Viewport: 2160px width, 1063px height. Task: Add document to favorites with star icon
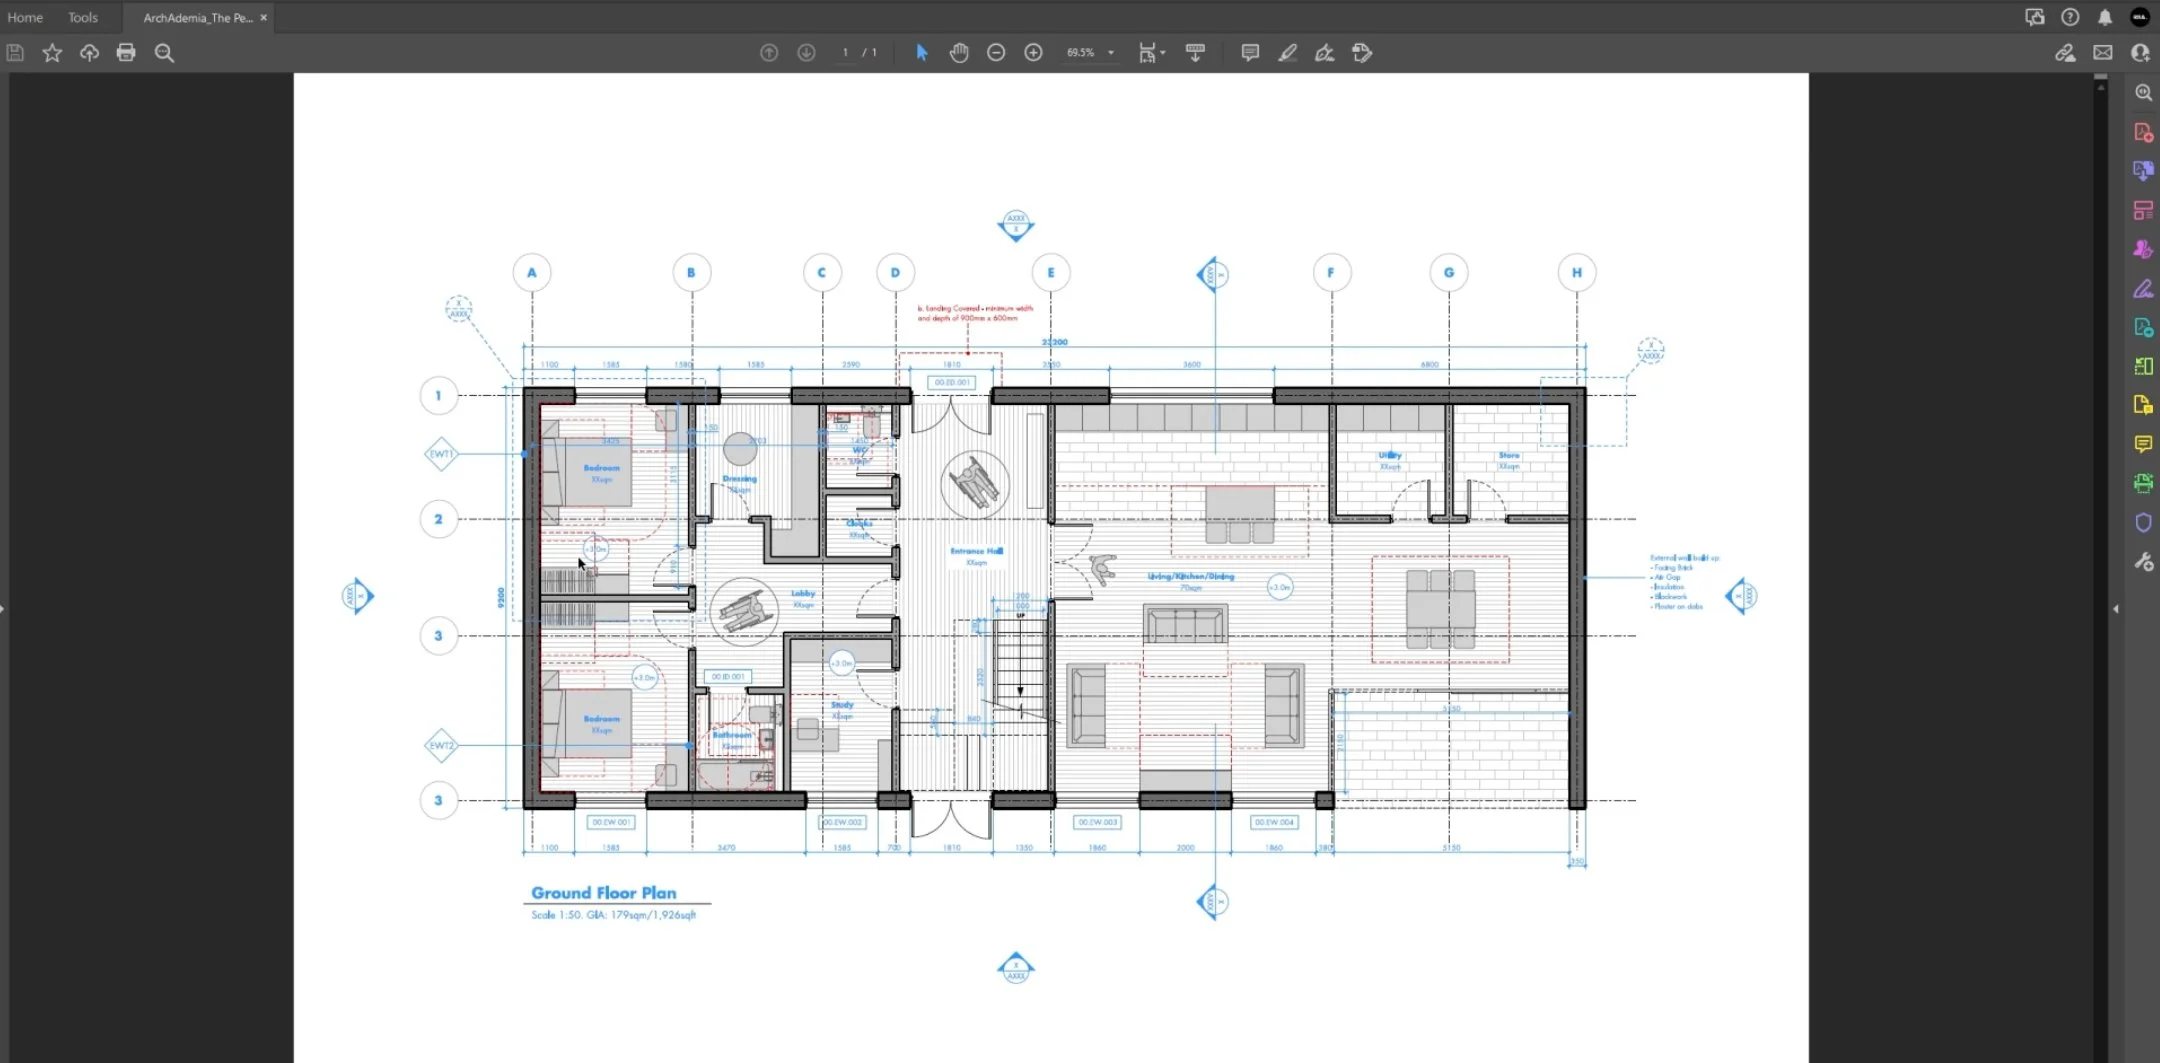point(51,52)
